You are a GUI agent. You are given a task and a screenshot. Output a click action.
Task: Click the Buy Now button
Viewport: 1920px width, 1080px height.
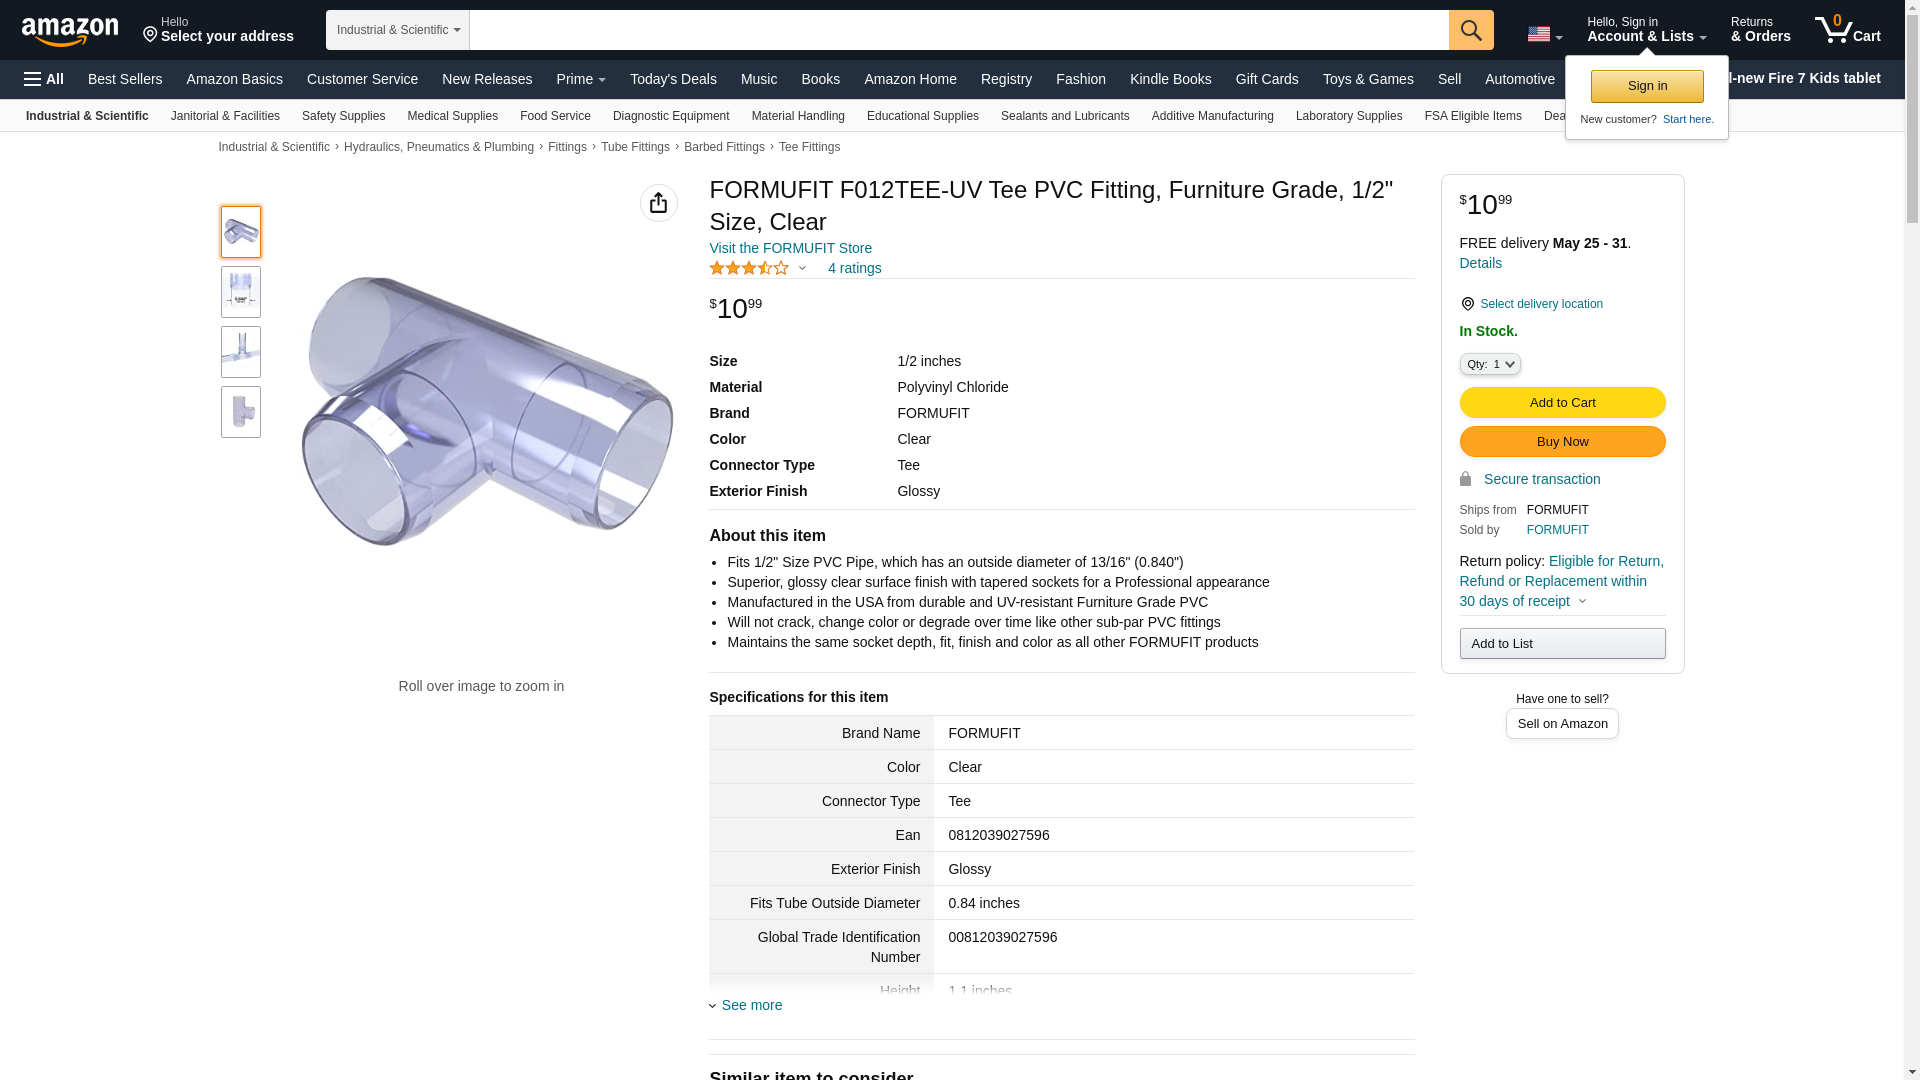point(1562,441)
